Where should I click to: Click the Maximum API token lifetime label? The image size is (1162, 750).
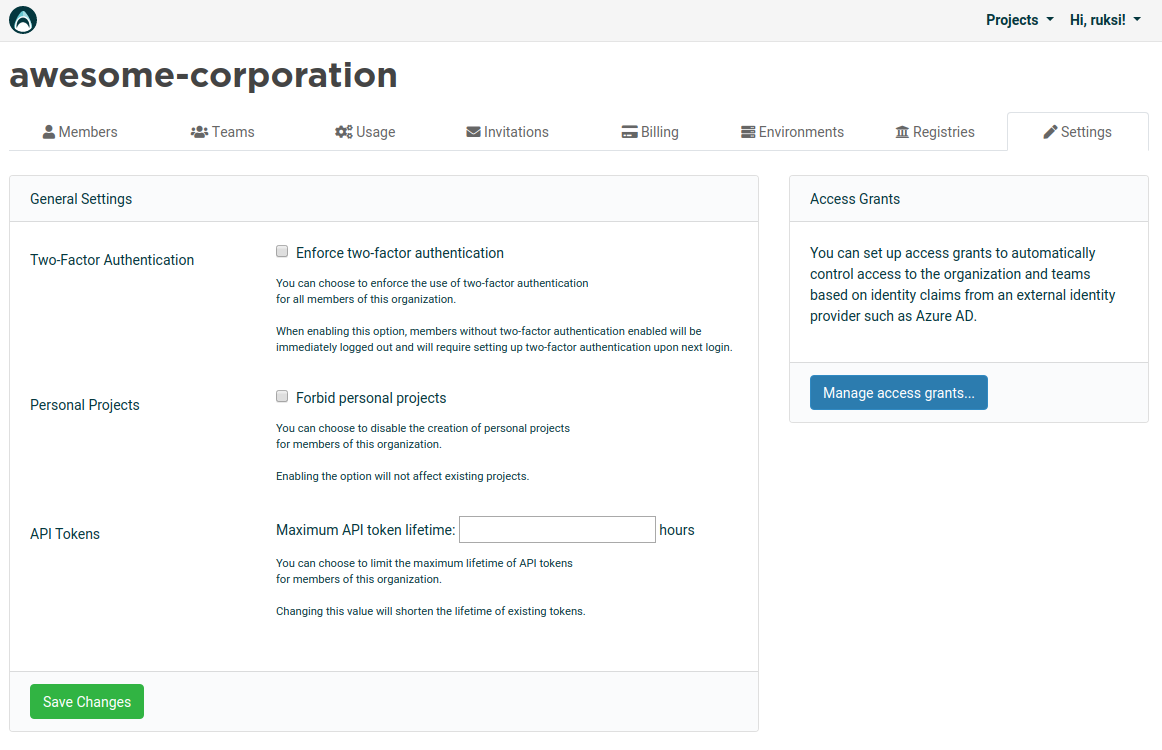tap(365, 530)
